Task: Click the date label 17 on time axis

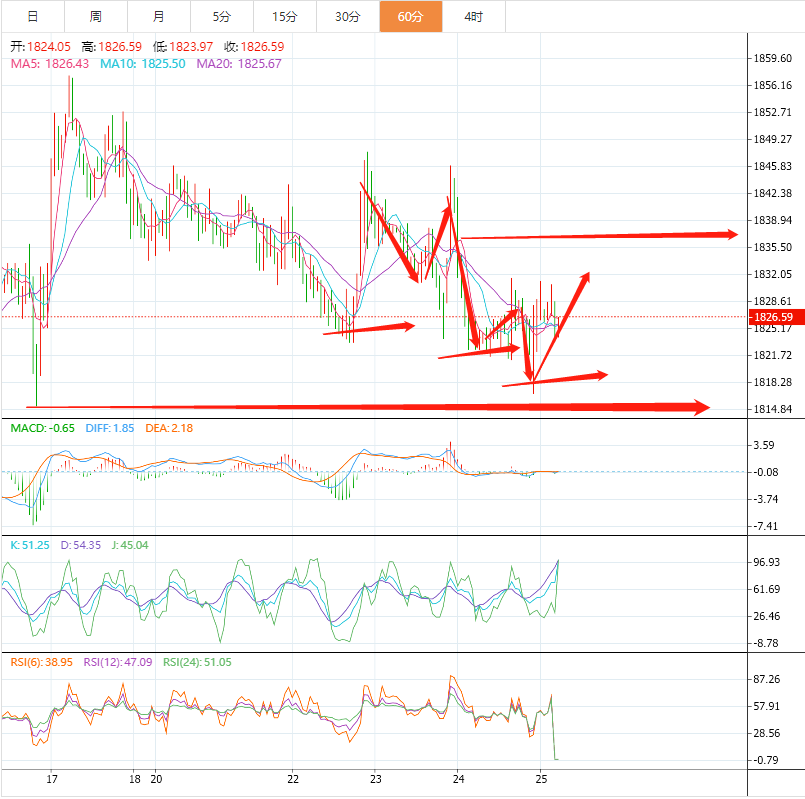Action: [52, 779]
